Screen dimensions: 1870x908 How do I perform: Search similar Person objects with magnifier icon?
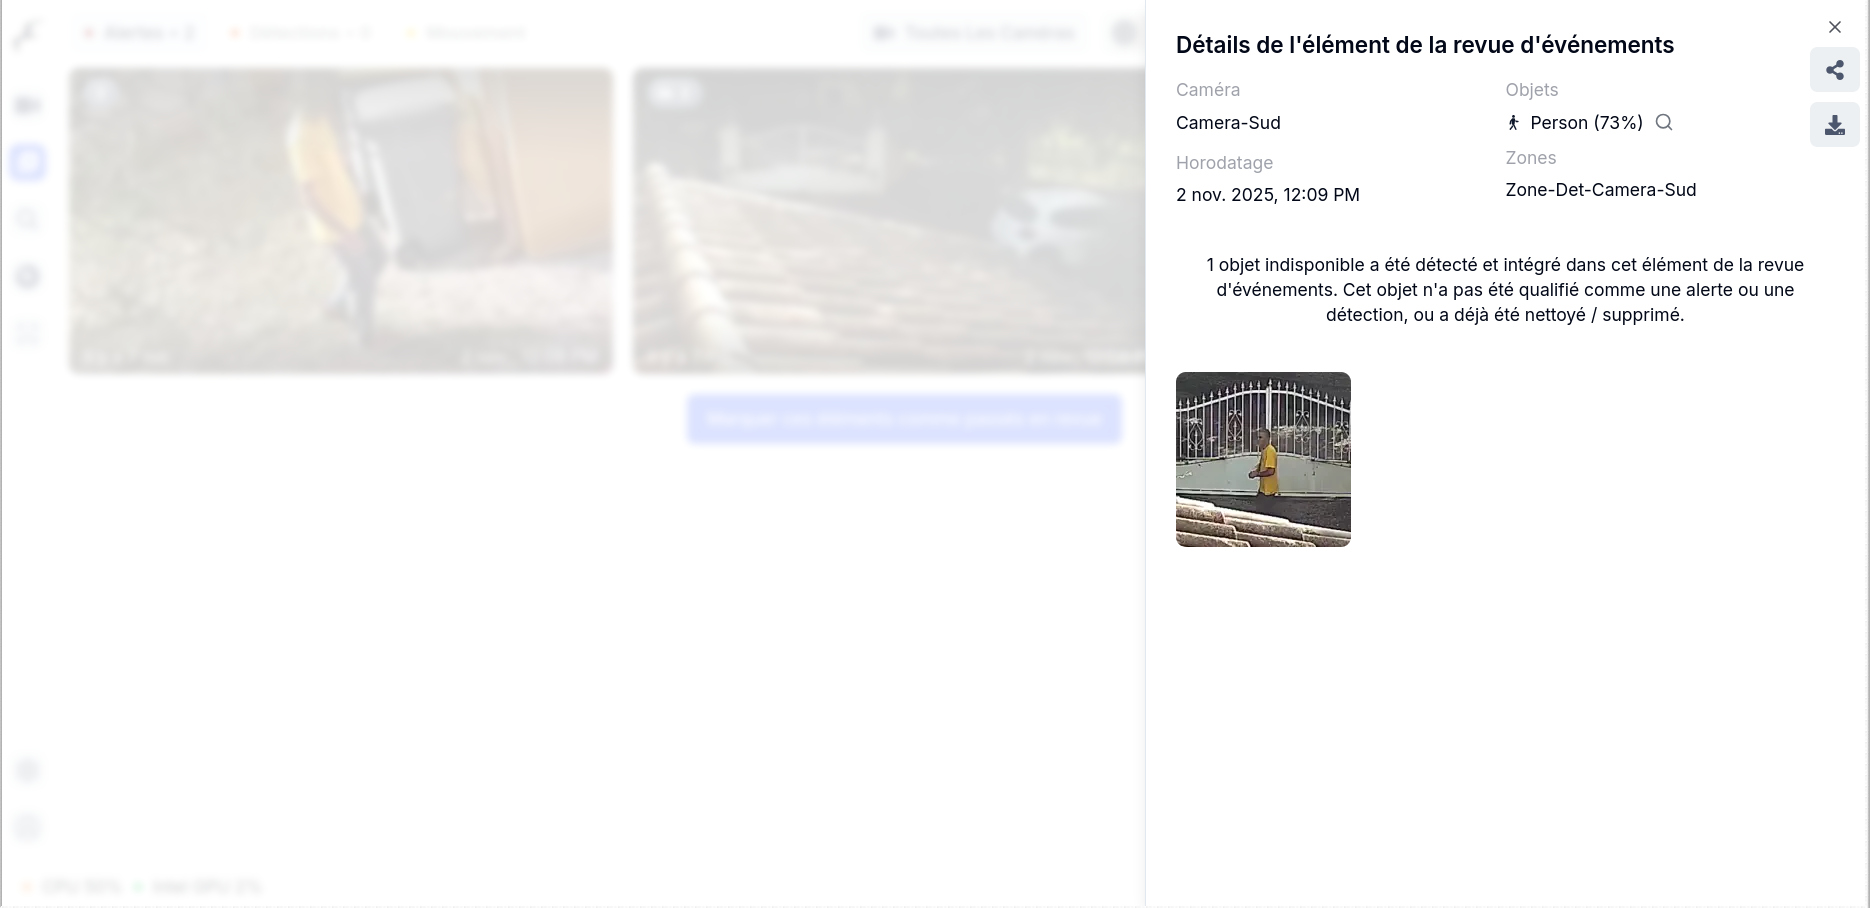(1664, 122)
